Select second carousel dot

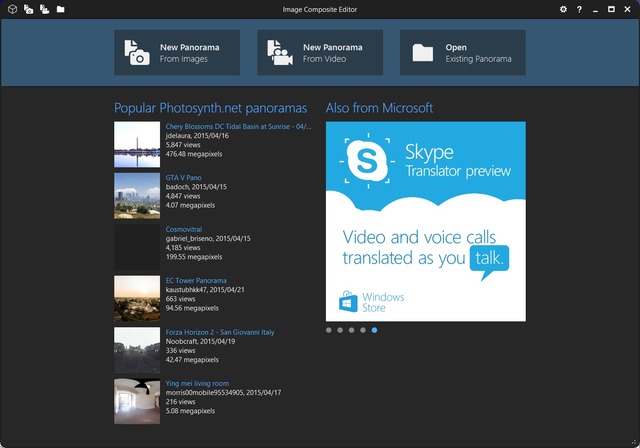(x=340, y=330)
